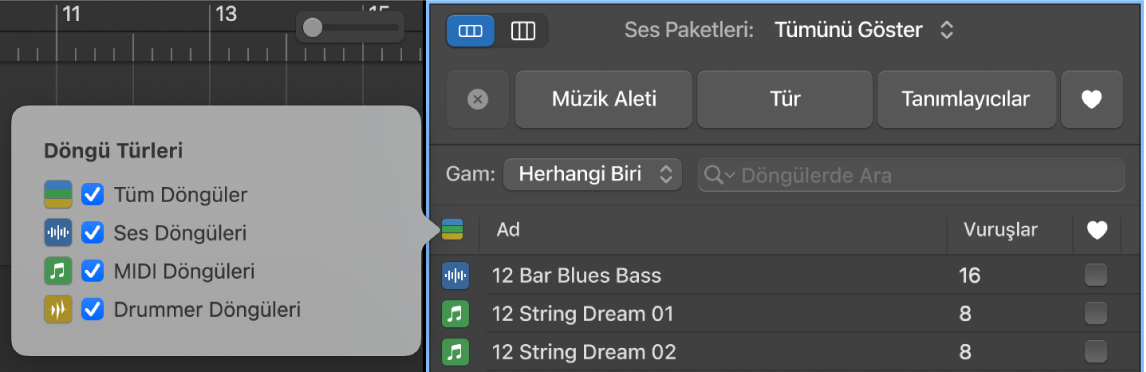This screenshot has height=372, width=1146.
Task: Click the heart column header icon
Action: pyautogui.click(x=1096, y=230)
